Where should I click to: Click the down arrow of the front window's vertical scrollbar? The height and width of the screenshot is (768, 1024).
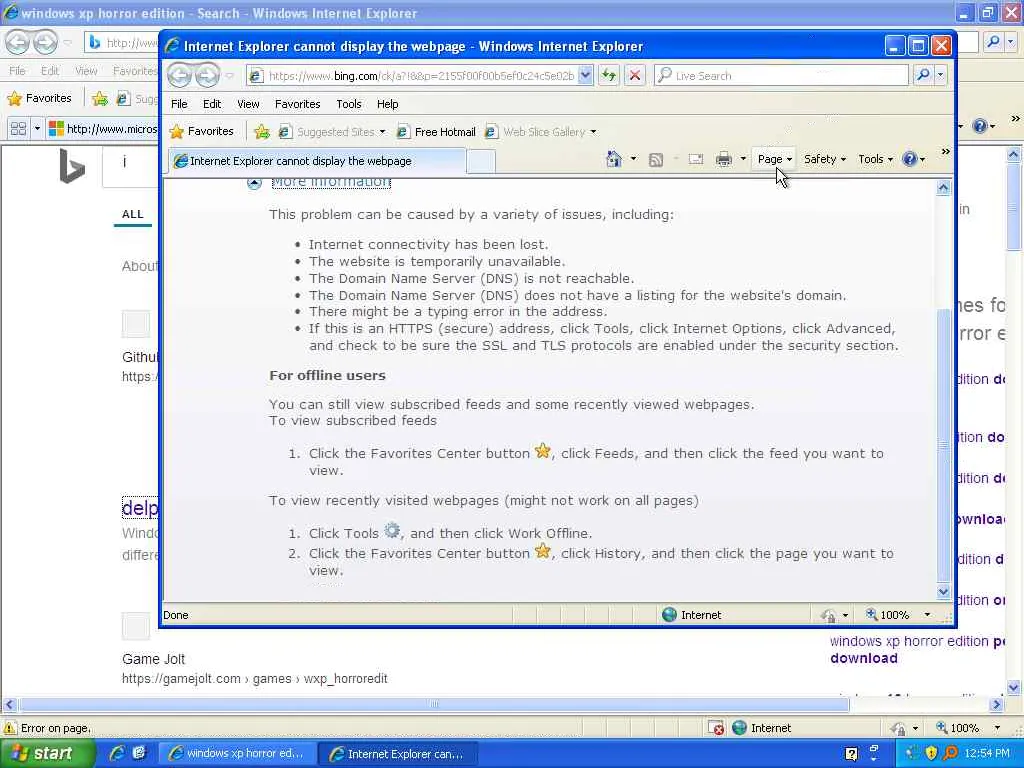tap(943, 591)
